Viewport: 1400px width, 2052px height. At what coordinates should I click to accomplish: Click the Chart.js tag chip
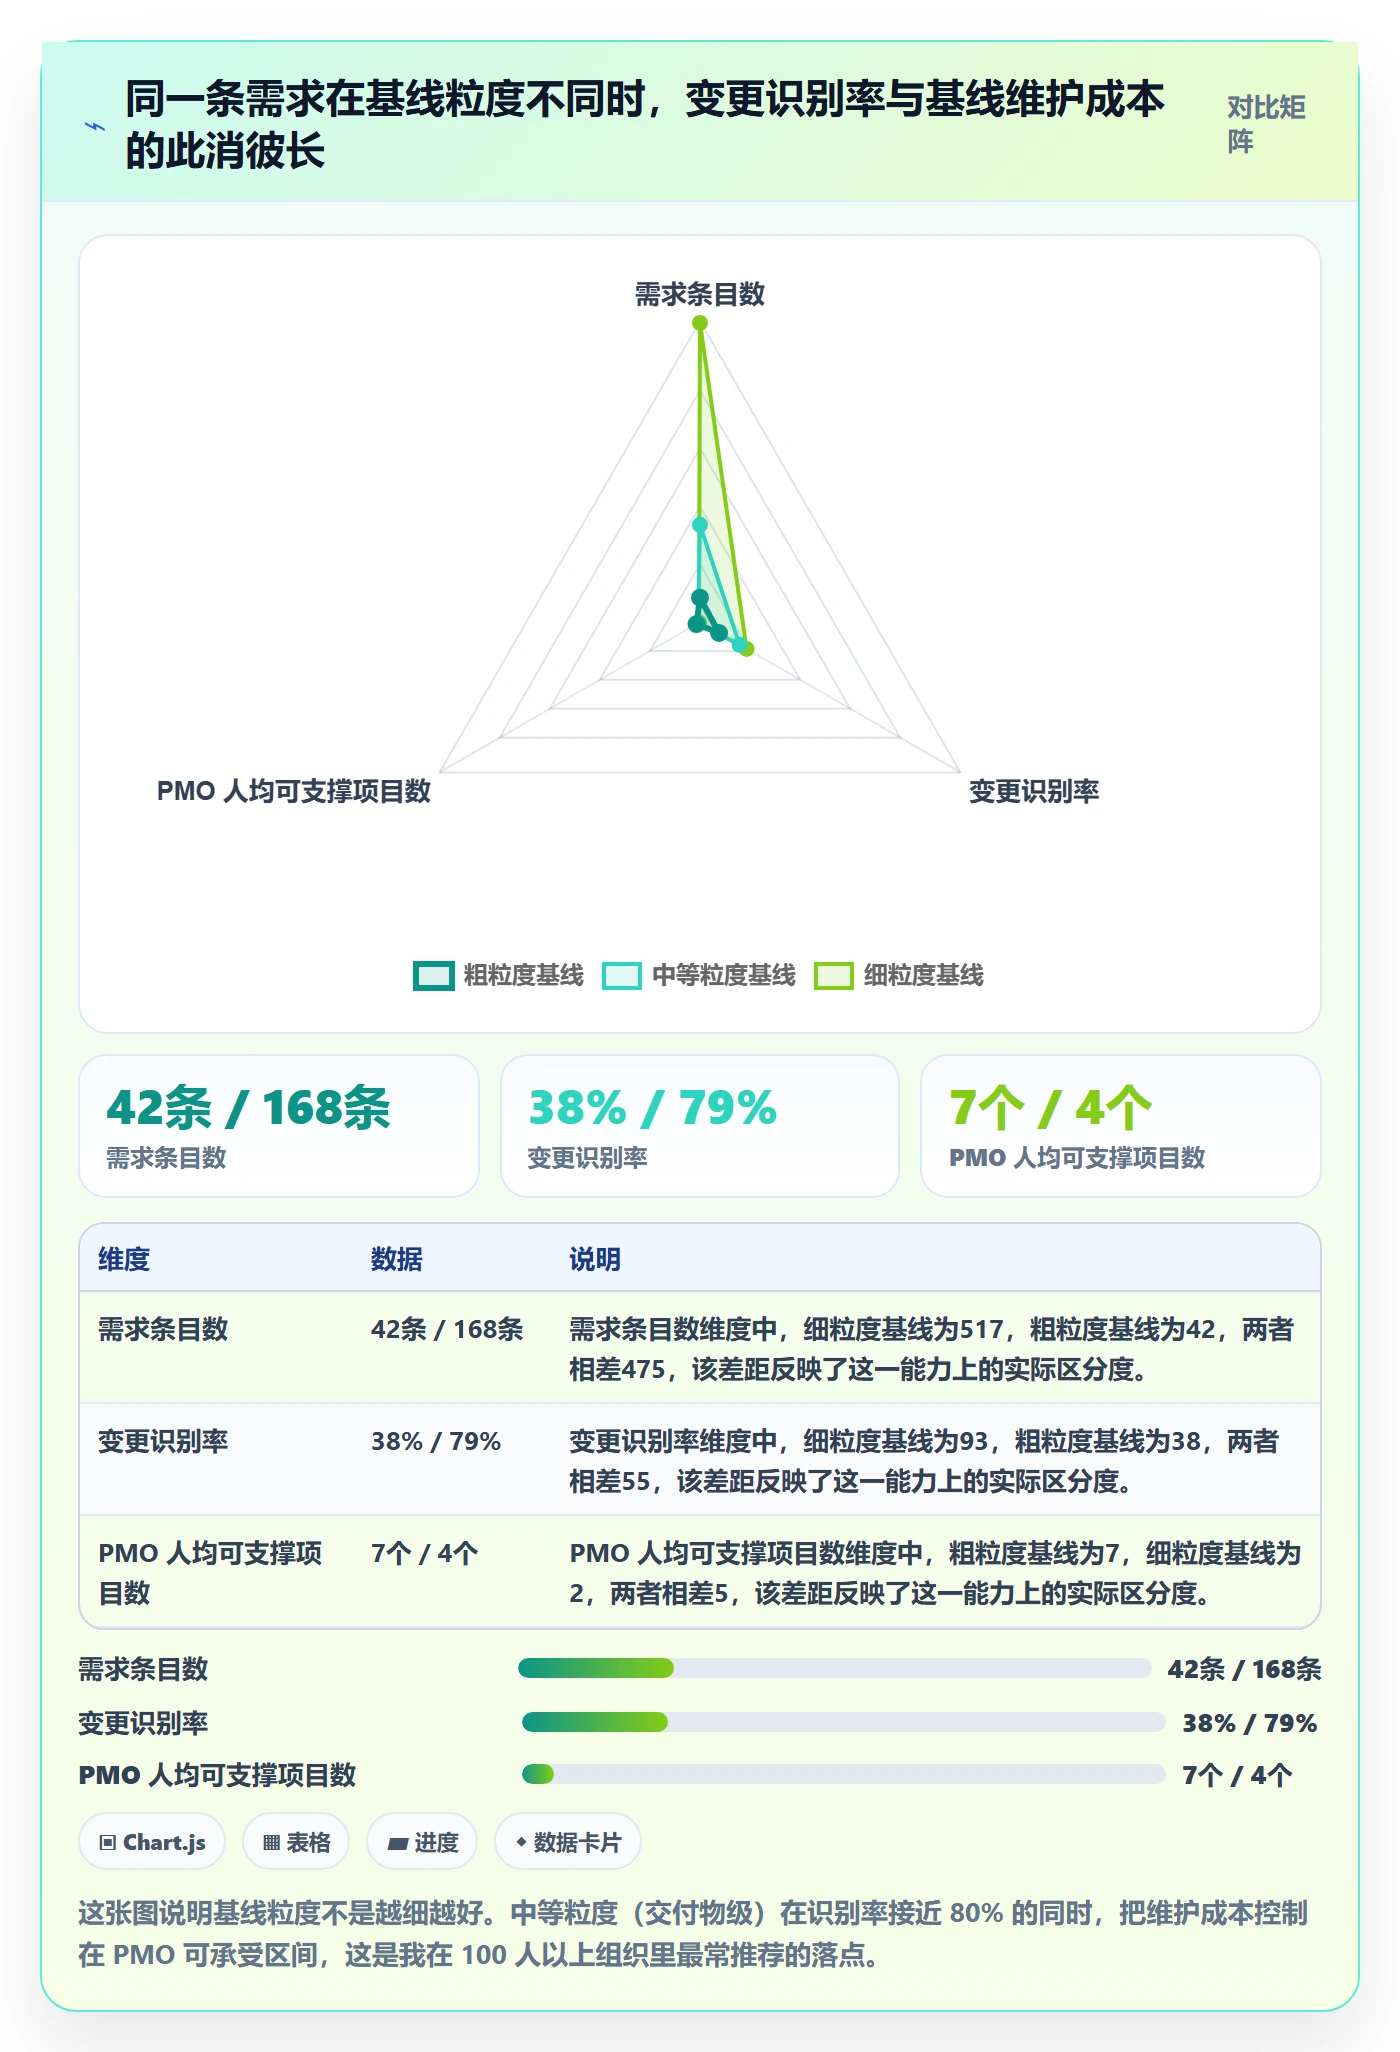pyautogui.click(x=152, y=1841)
